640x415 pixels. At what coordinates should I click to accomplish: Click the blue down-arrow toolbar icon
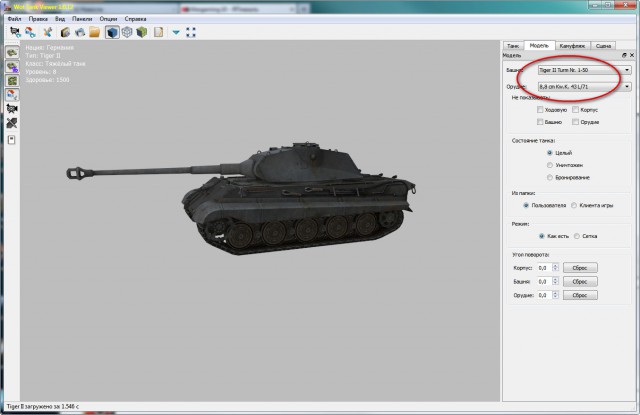click(x=176, y=32)
